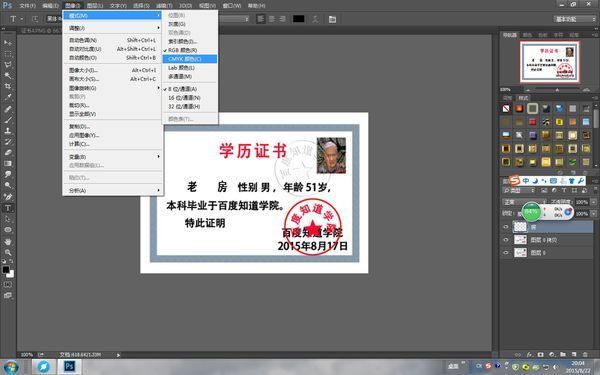The image size is (600, 375).
Task: Choose Lab 颜色 mode
Action: pyautogui.click(x=190, y=68)
